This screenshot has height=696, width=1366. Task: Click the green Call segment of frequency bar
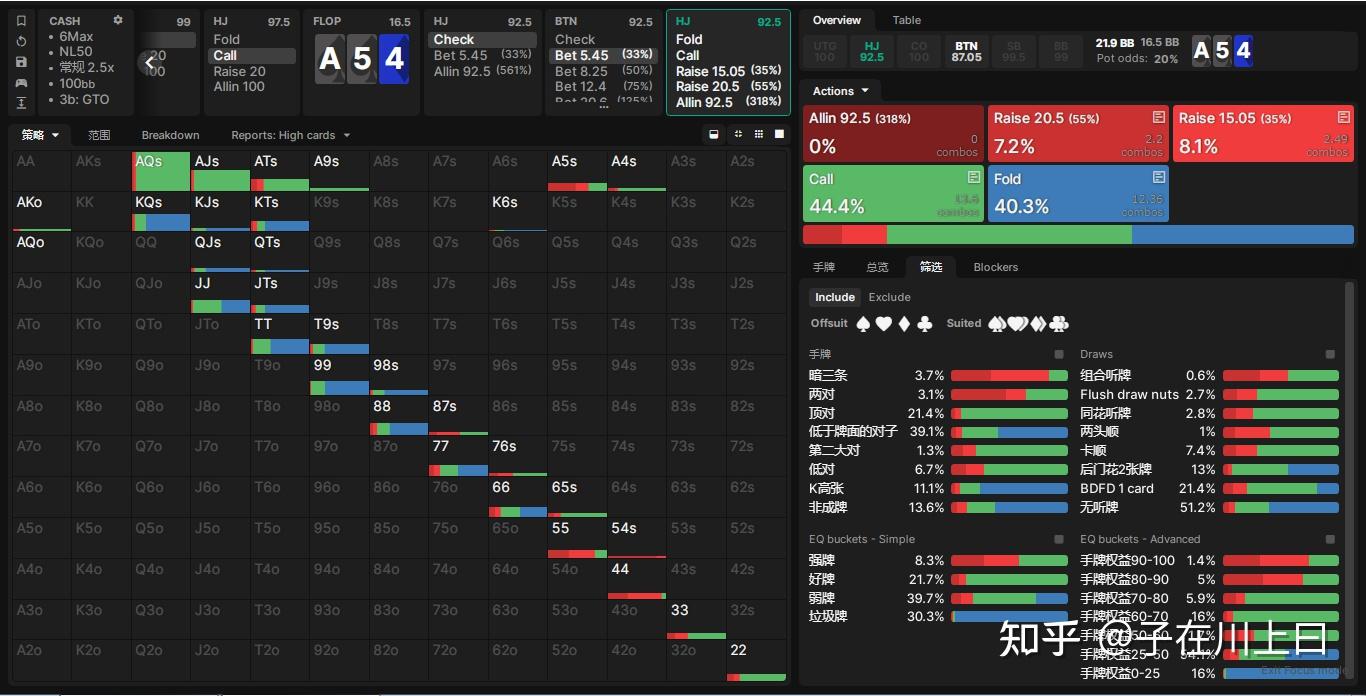[1009, 235]
